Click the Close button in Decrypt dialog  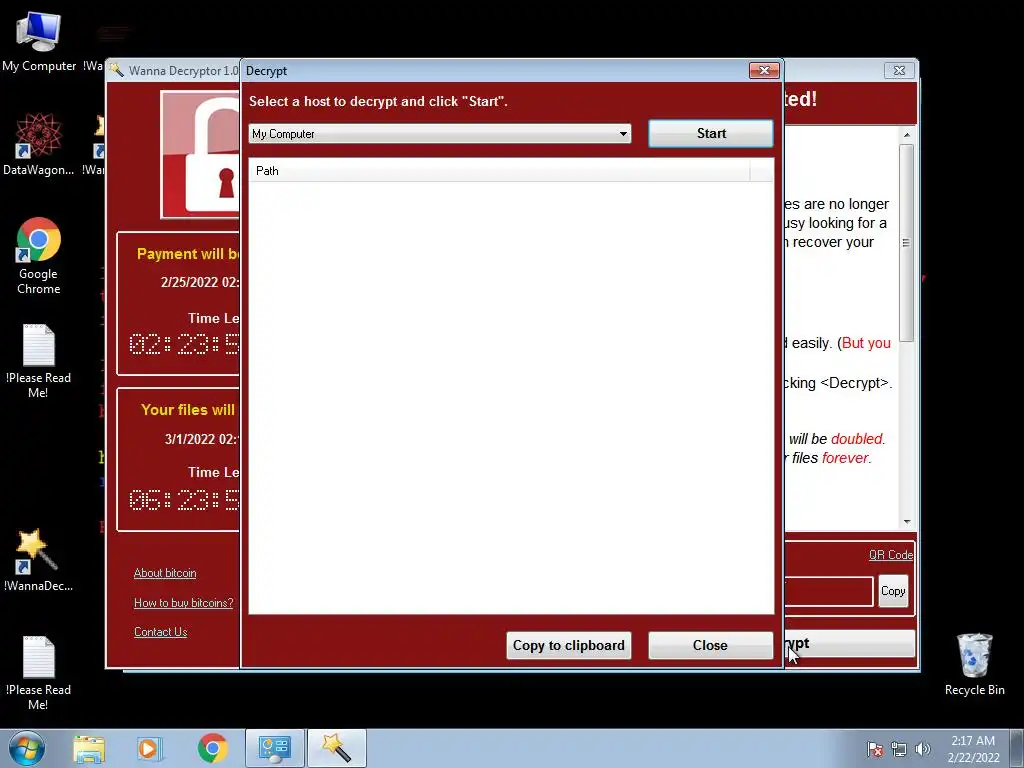tap(711, 645)
